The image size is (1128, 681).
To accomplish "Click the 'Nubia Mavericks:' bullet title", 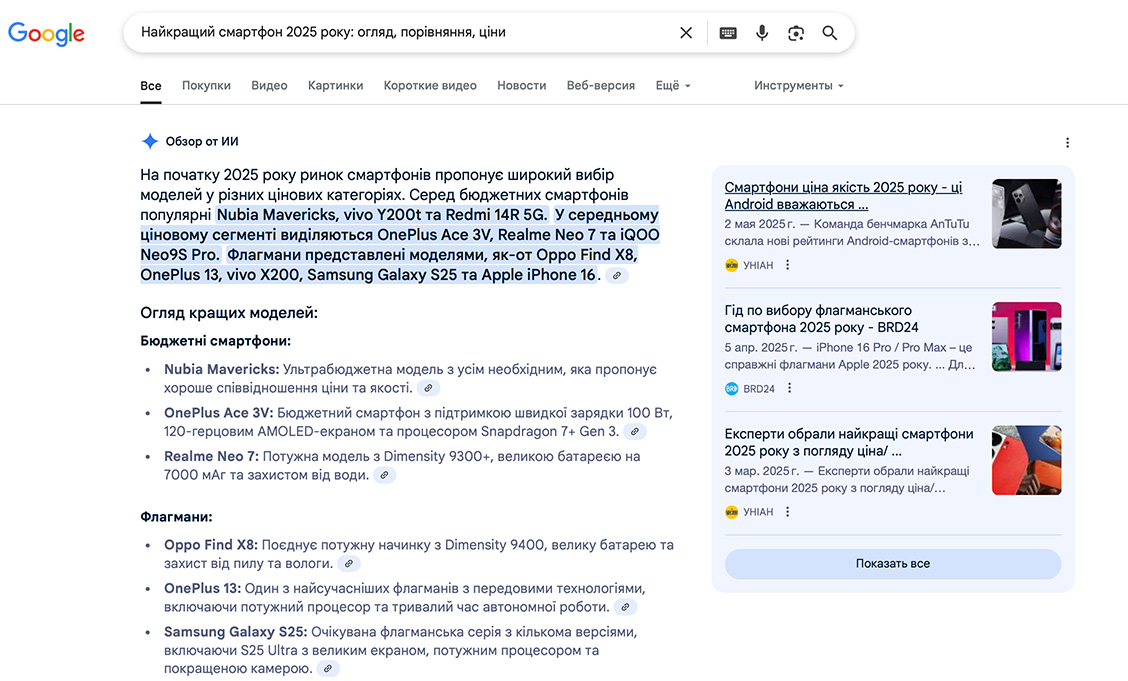I will click(x=222, y=370).
